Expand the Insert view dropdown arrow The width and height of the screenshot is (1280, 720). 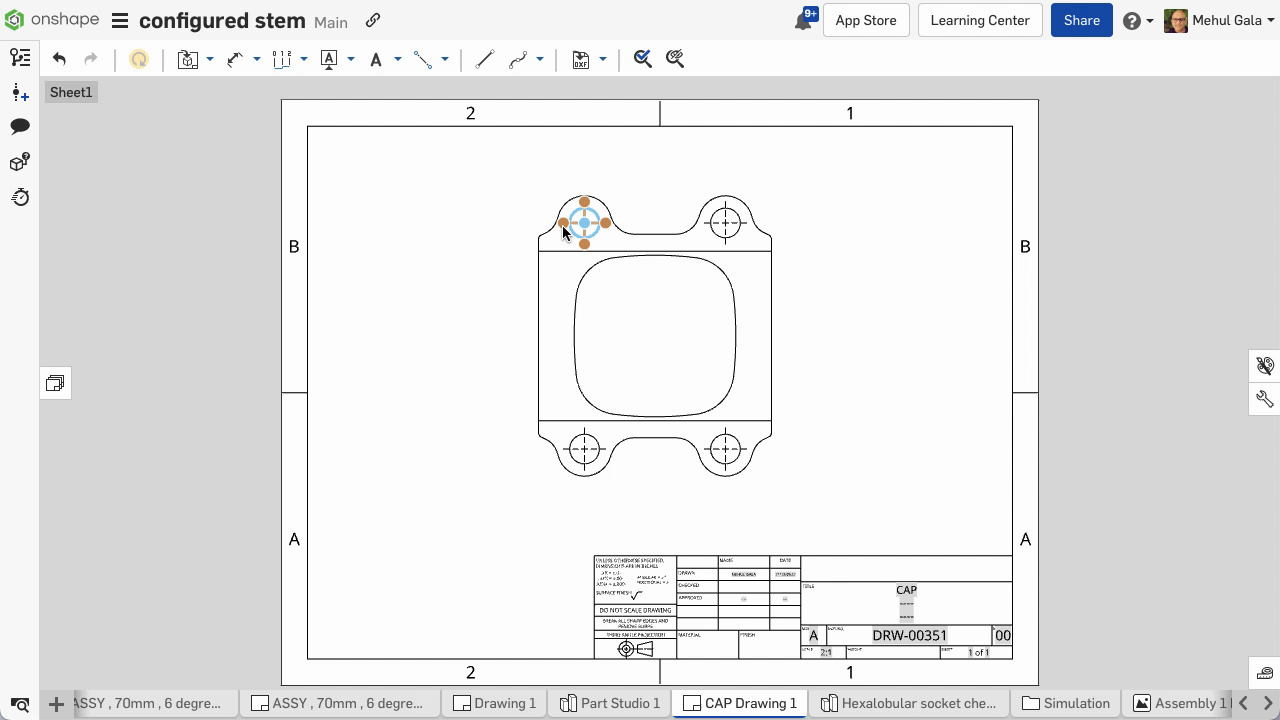pyautogui.click(x=210, y=60)
